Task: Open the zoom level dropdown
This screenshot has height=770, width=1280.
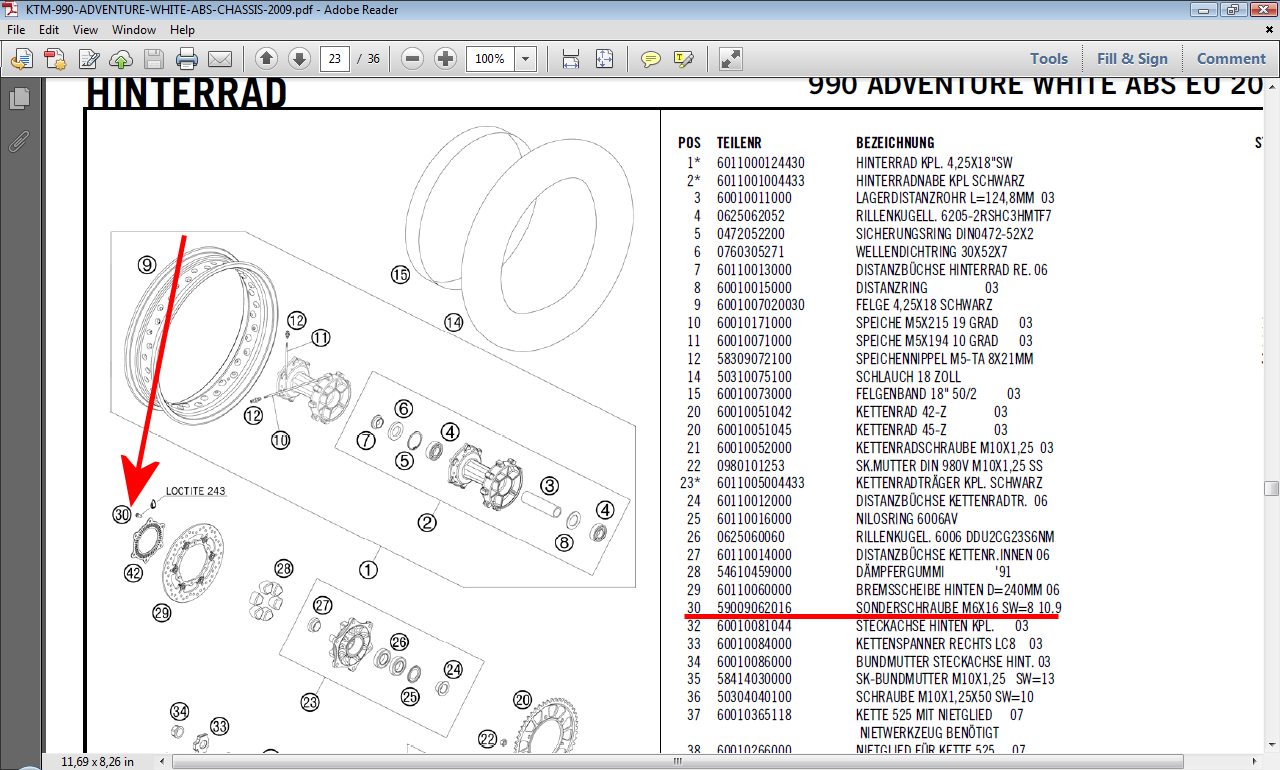Action: tap(525, 59)
